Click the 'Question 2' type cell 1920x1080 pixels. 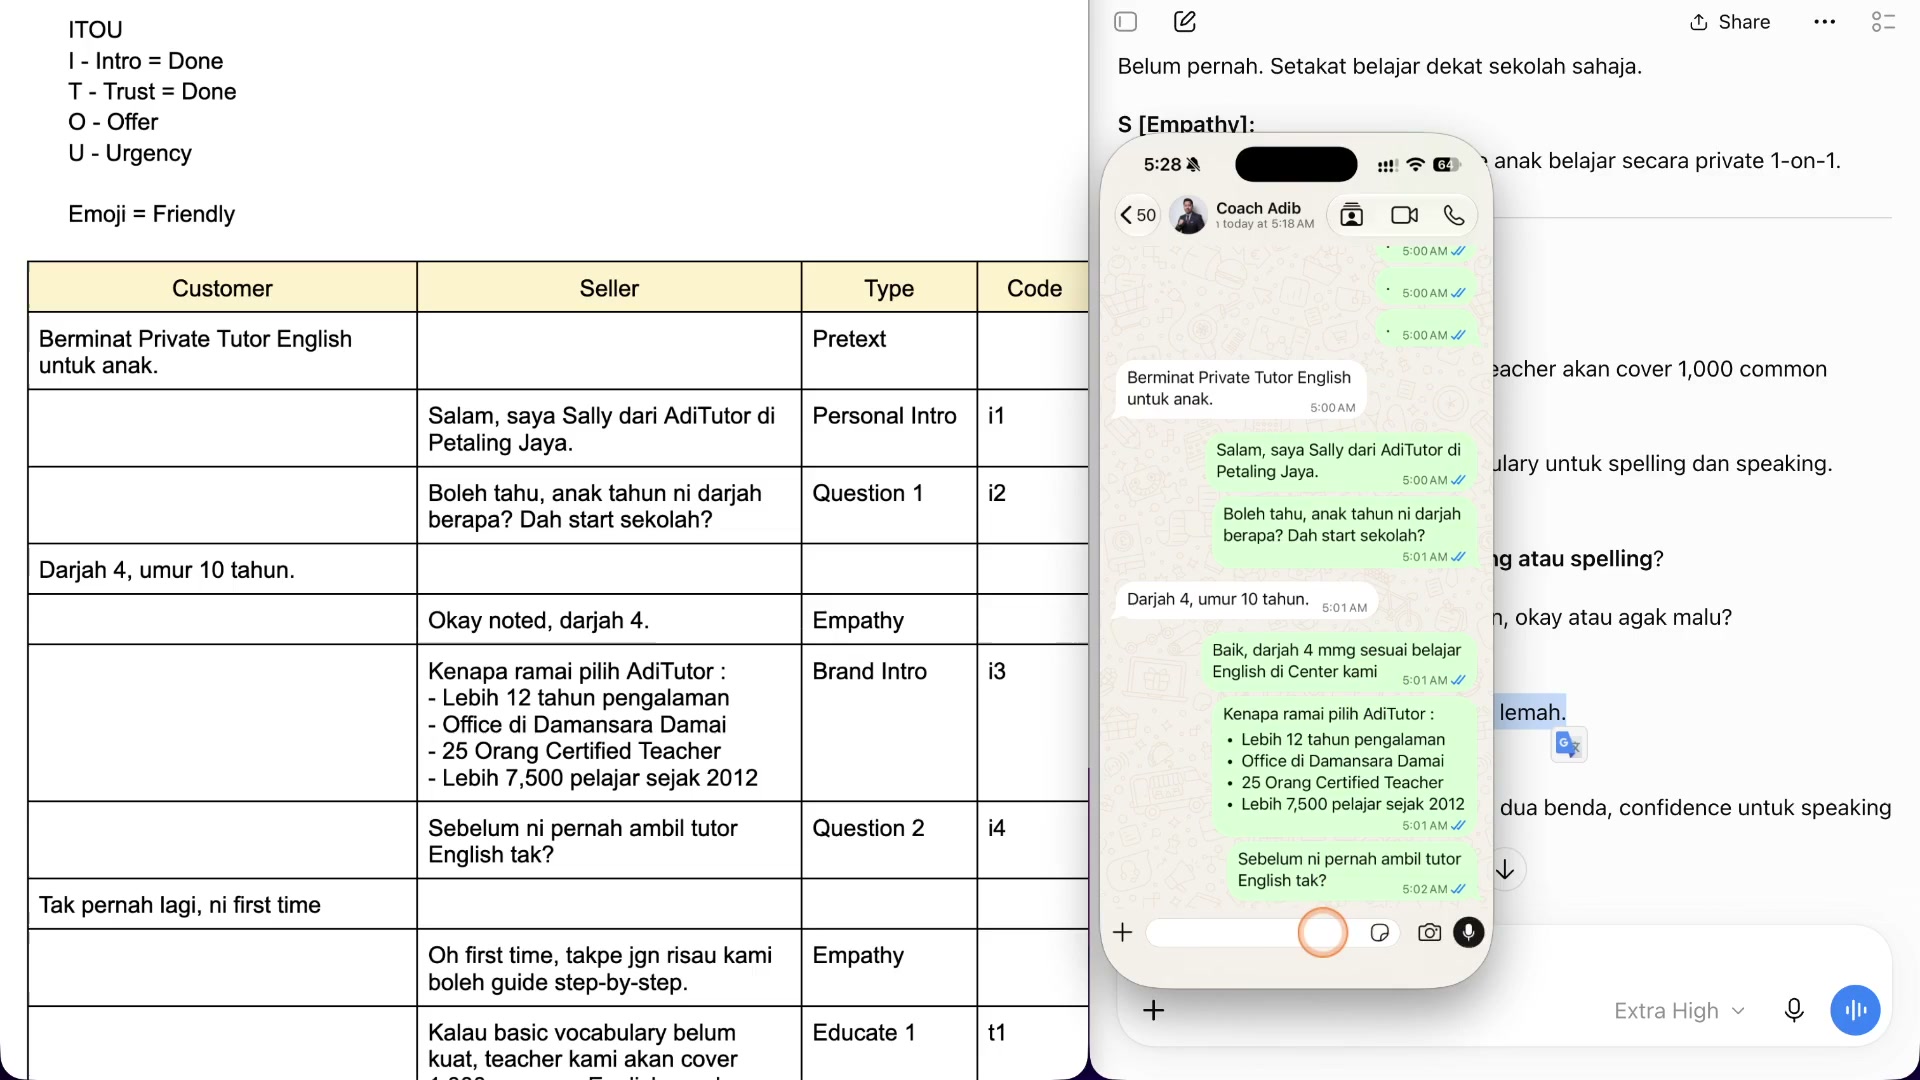click(889, 840)
